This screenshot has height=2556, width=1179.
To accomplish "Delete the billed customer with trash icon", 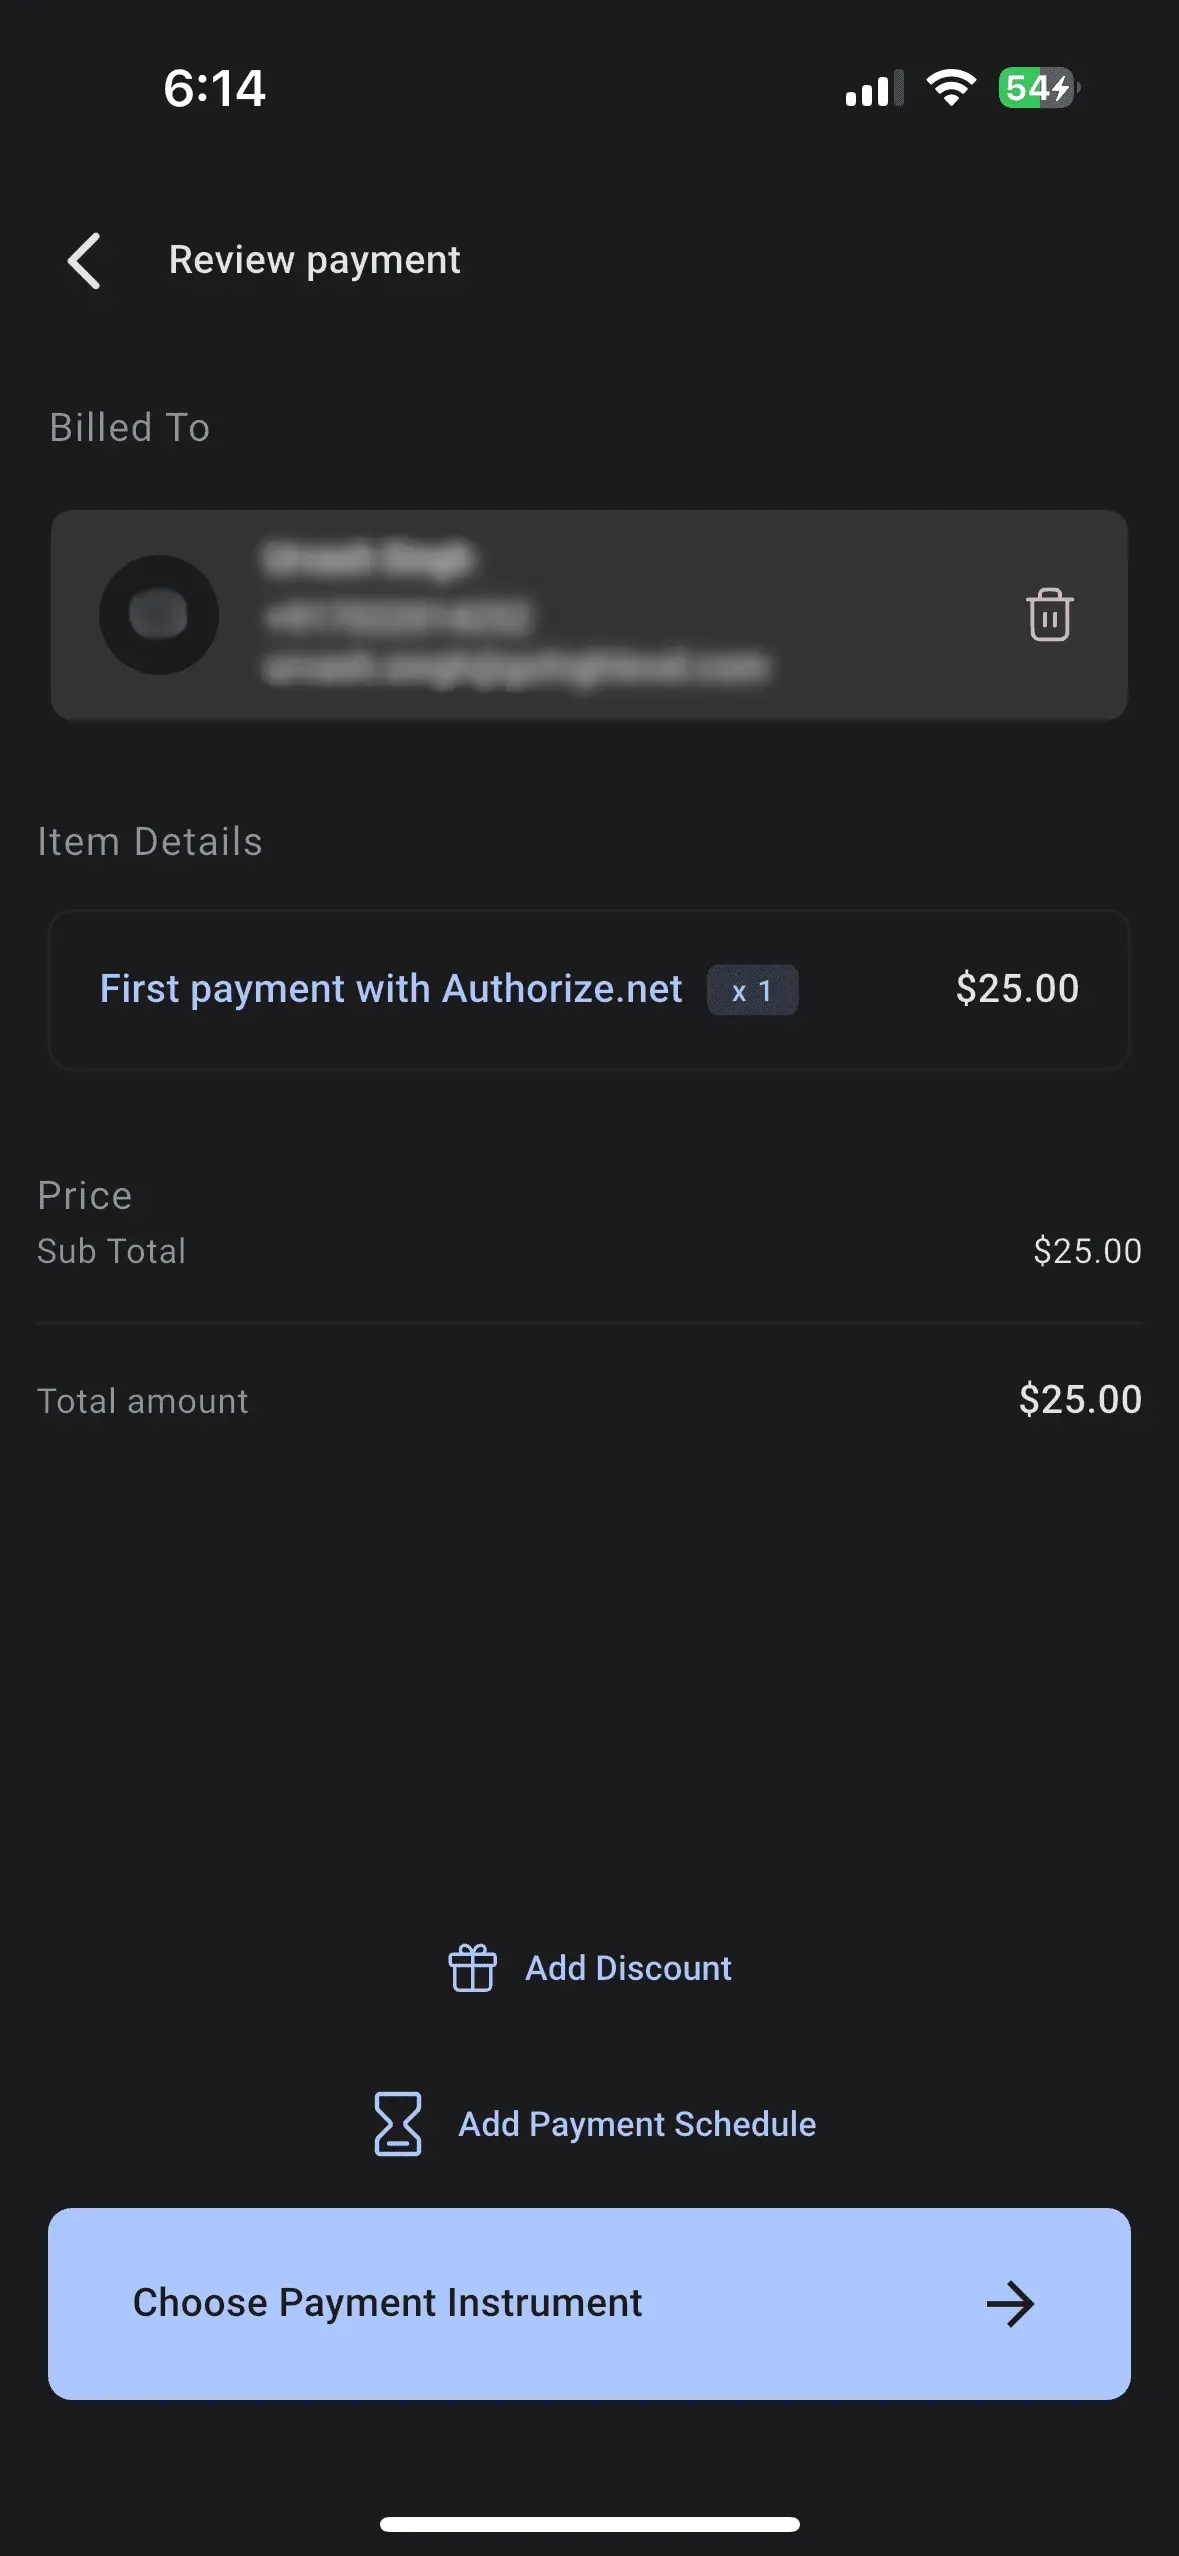I will [x=1049, y=614].
